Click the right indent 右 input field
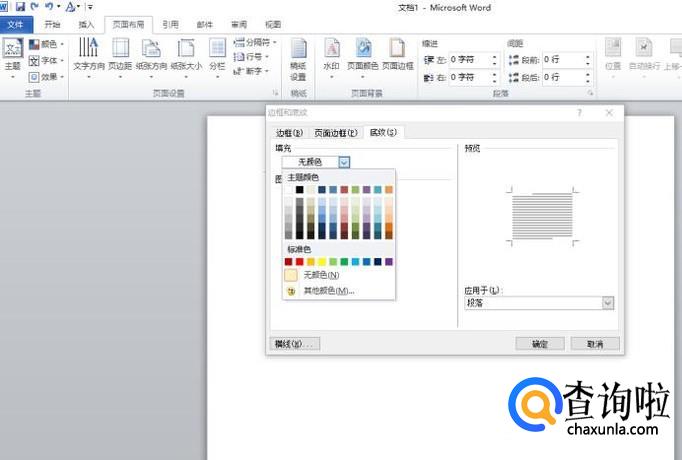 469,77
